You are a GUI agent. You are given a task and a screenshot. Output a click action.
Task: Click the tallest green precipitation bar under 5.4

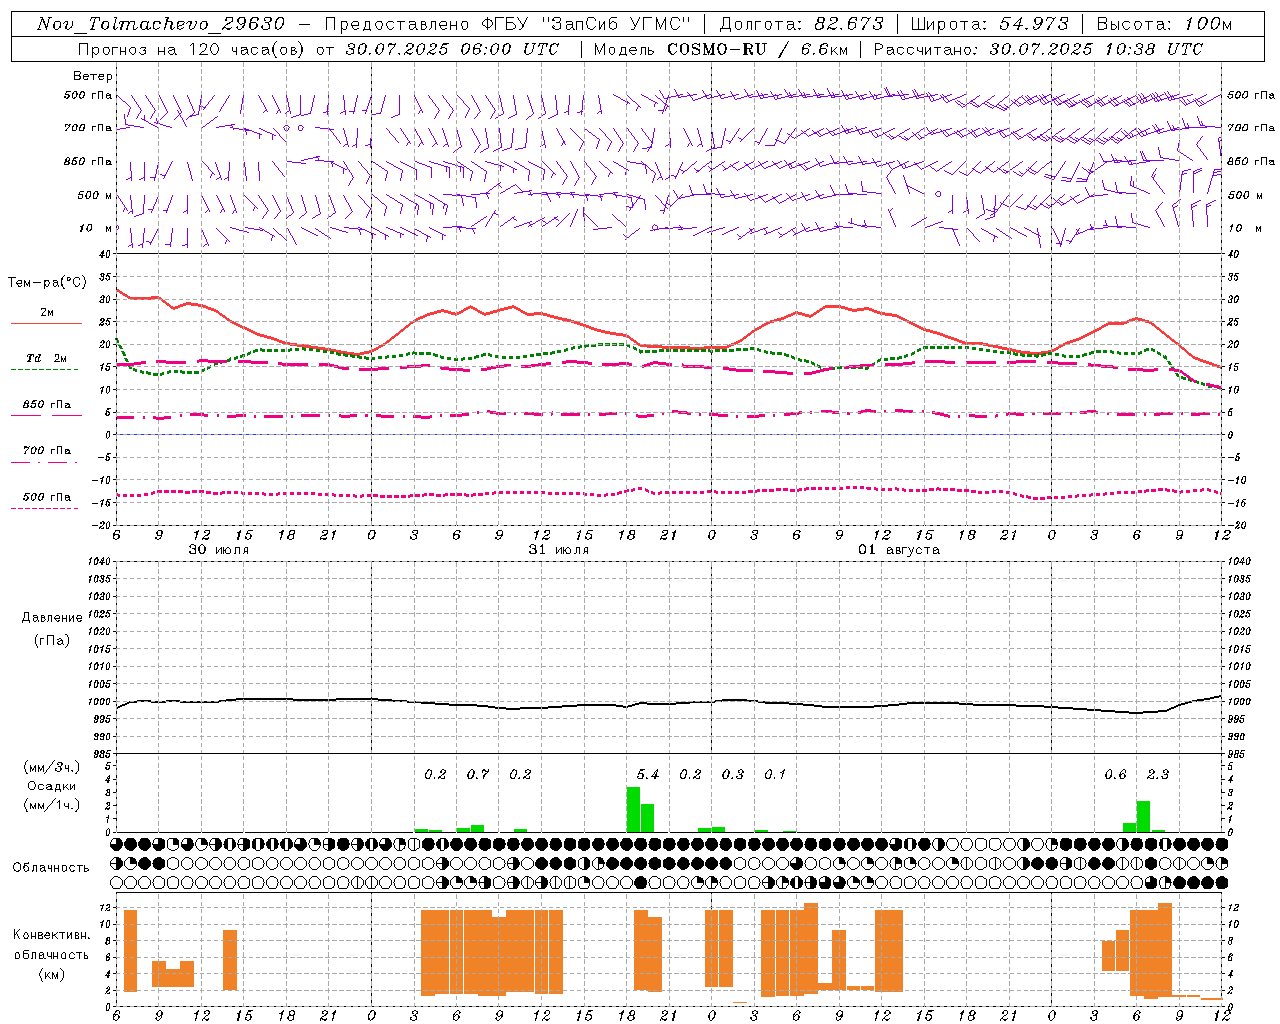coord(633,809)
